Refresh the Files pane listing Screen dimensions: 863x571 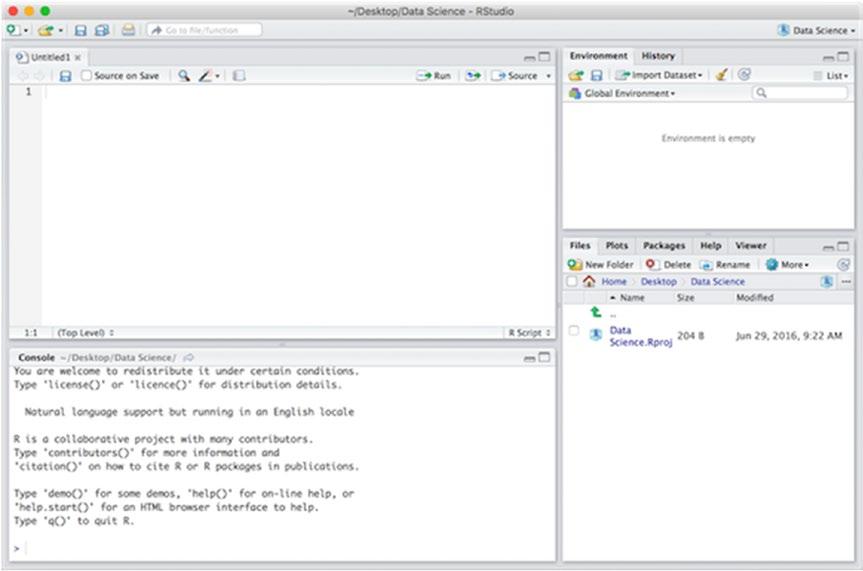click(843, 265)
